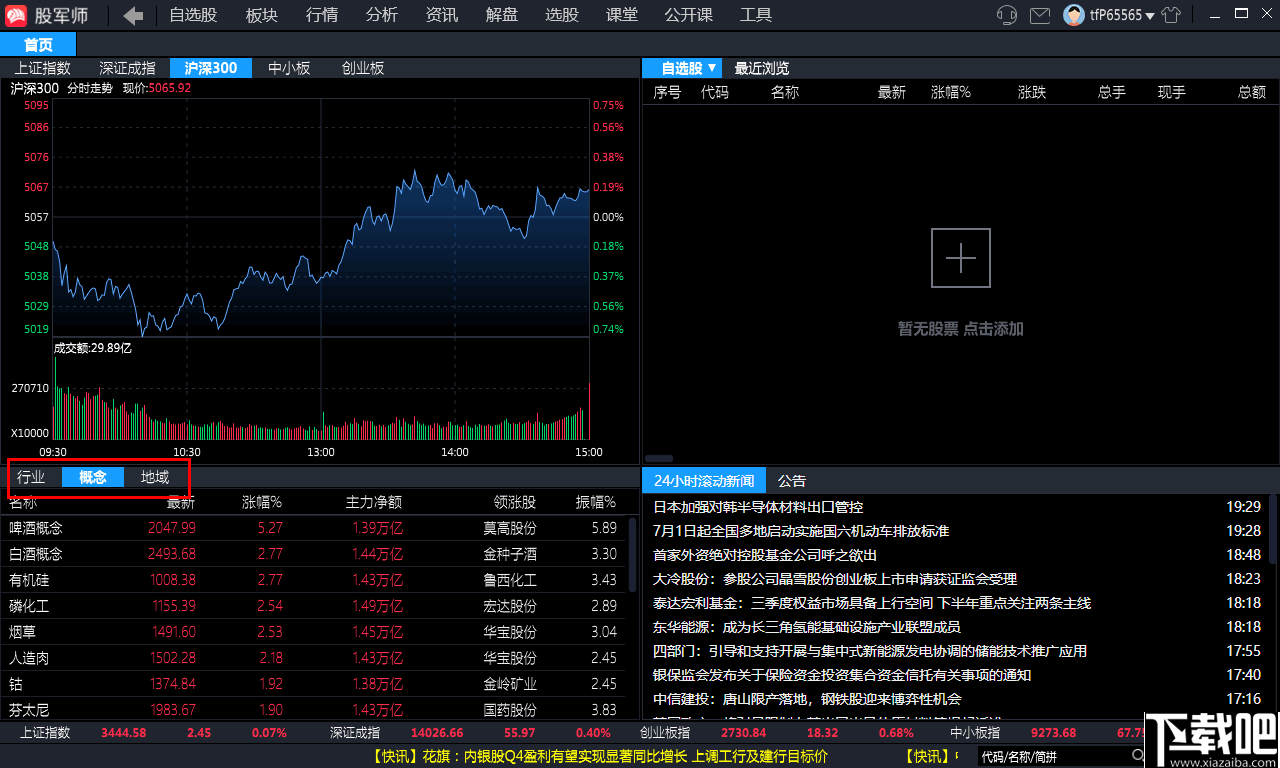Switch sector list to 行业 tab
Image resolution: width=1280 pixels, height=768 pixels.
(x=31, y=477)
